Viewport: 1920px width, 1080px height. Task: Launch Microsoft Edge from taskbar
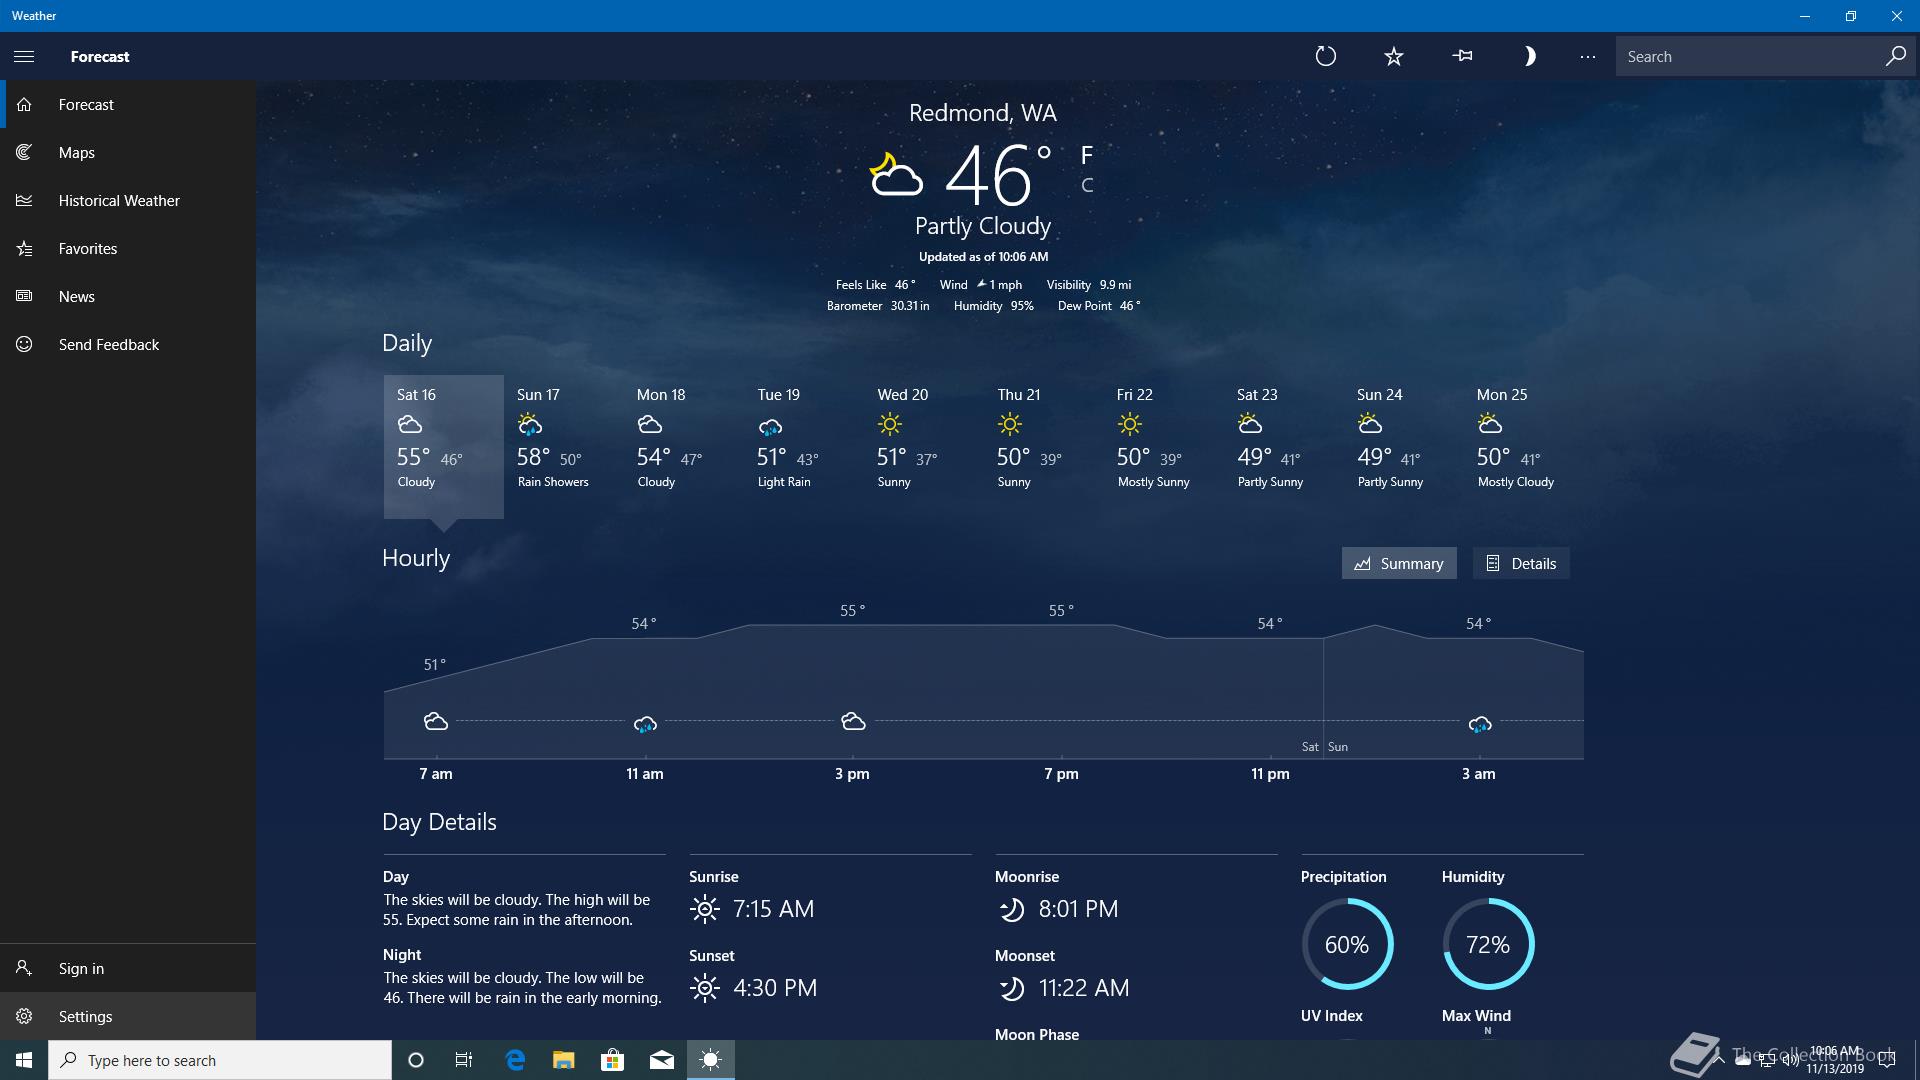point(515,1060)
